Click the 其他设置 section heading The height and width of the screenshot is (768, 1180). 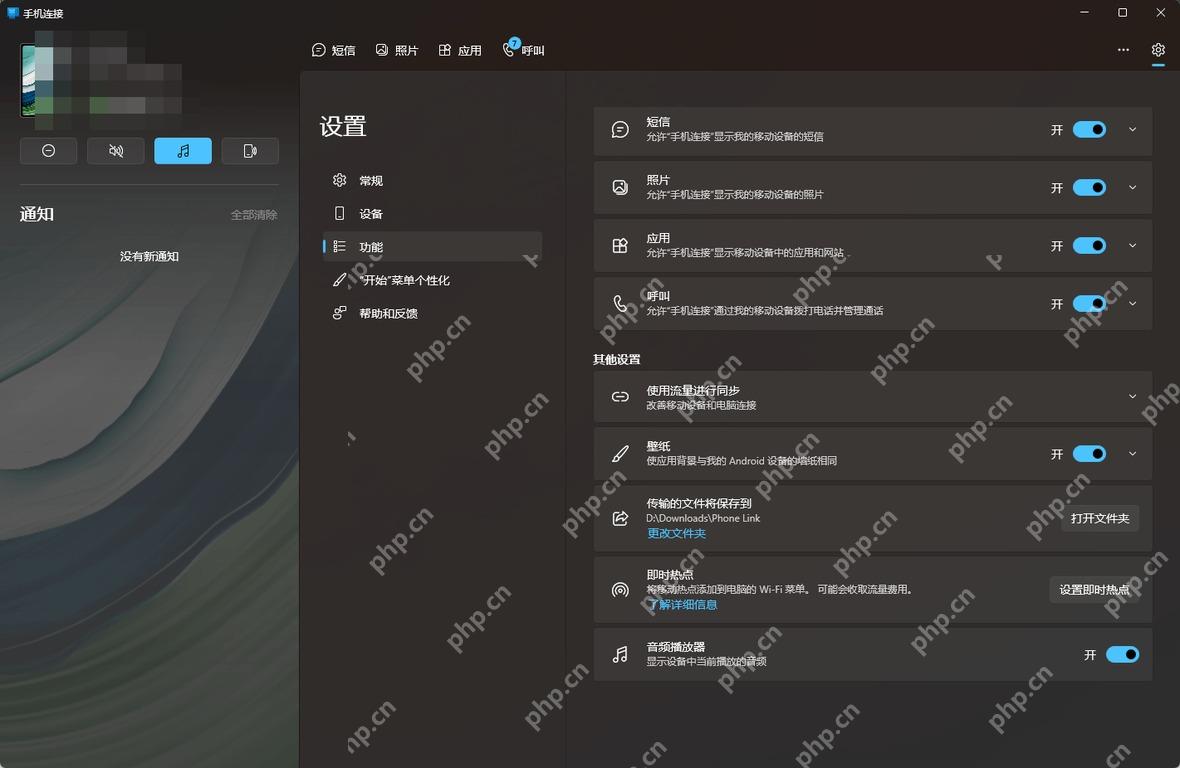(x=616, y=360)
